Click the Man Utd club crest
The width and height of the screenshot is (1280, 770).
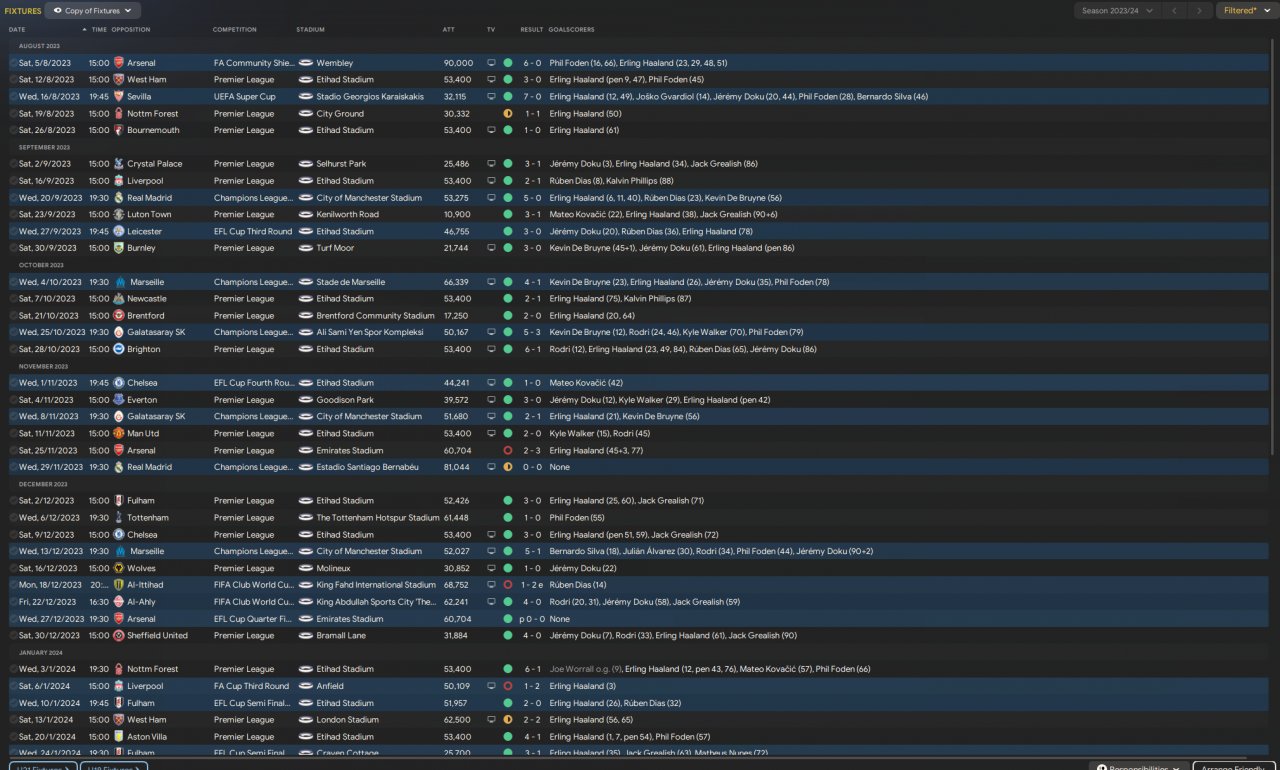(x=119, y=434)
